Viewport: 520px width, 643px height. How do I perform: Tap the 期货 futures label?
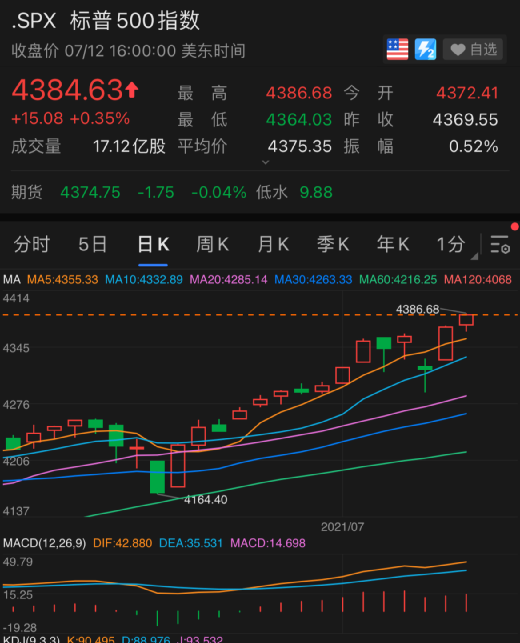(27, 192)
